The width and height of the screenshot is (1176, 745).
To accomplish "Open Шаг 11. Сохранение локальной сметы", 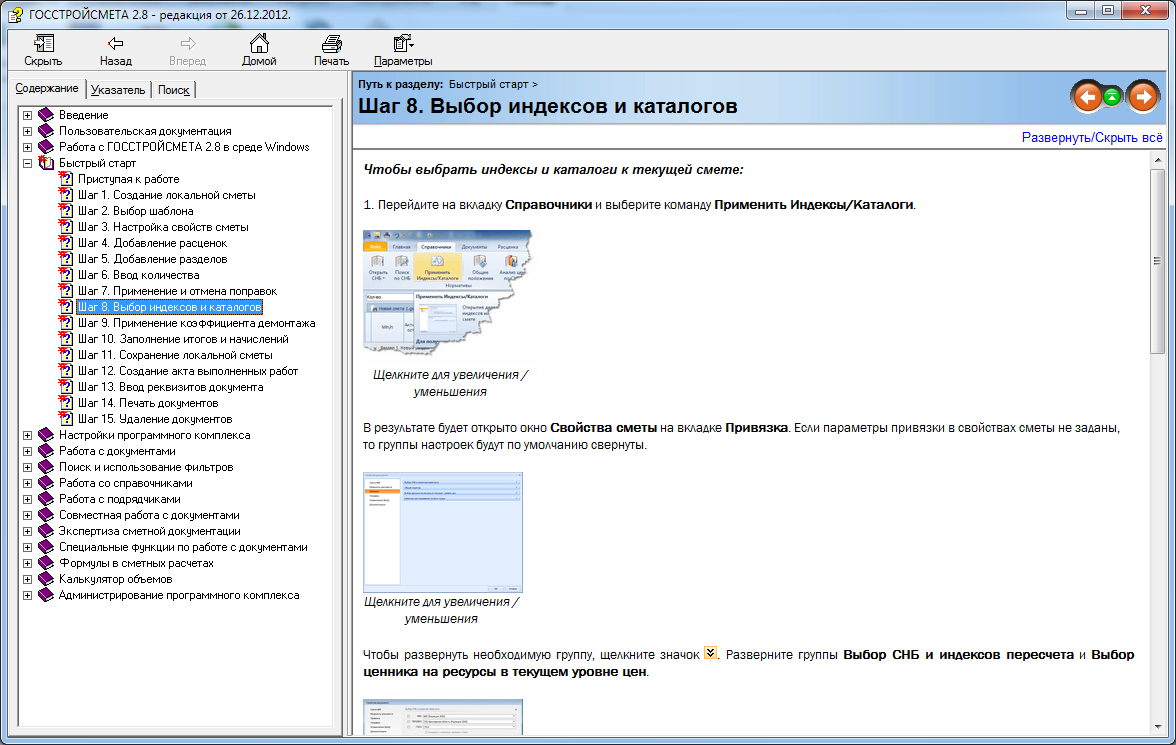I will click(x=176, y=355).
